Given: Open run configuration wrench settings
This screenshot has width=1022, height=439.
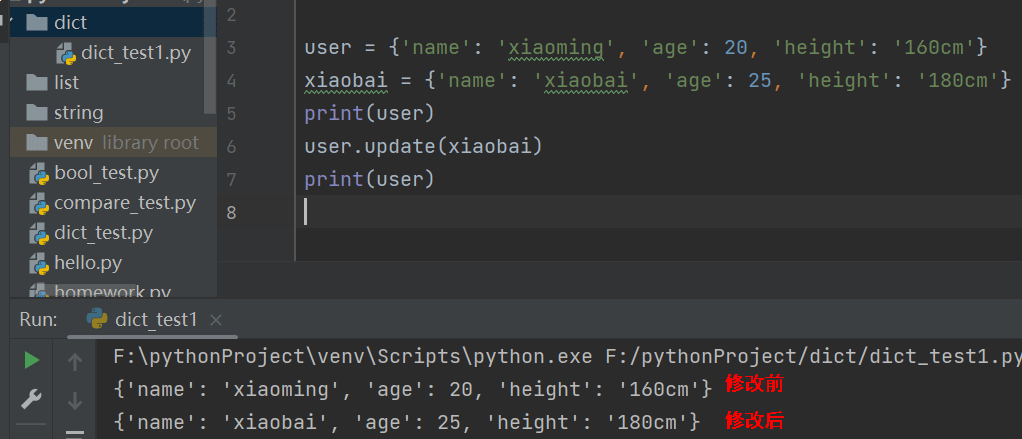Looking at the screenshot, I should [x=32, y=399].
